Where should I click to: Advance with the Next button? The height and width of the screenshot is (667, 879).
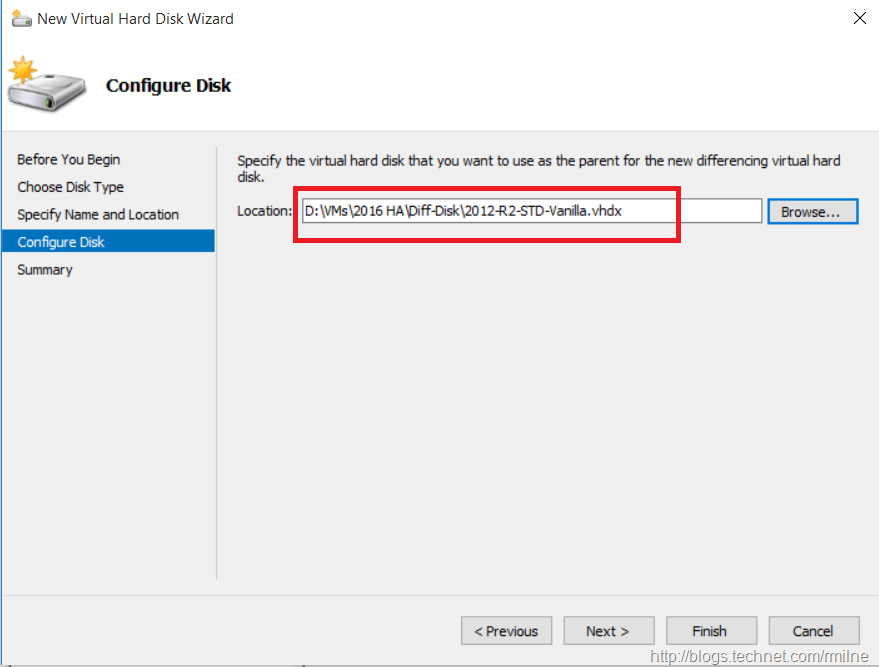point(608,631)
